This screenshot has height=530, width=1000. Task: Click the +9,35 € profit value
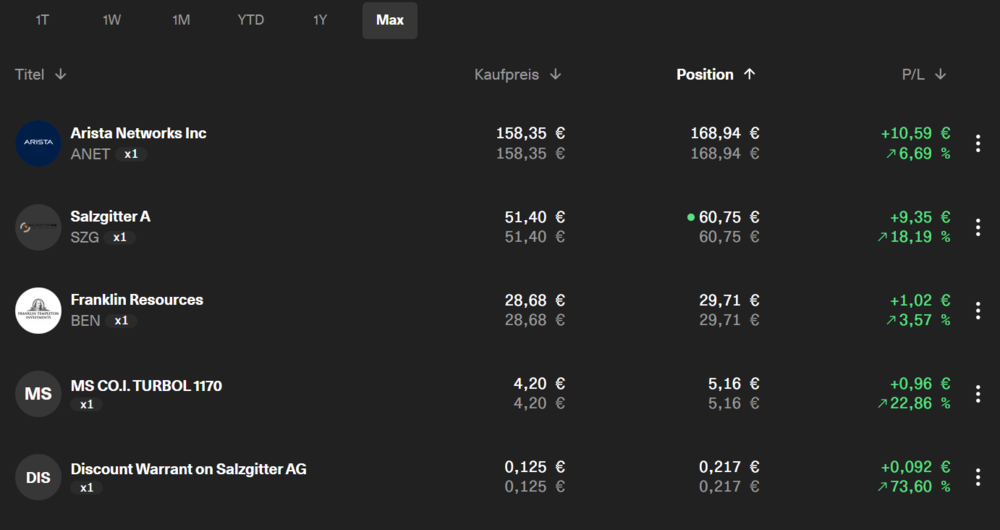click(920, 217)
